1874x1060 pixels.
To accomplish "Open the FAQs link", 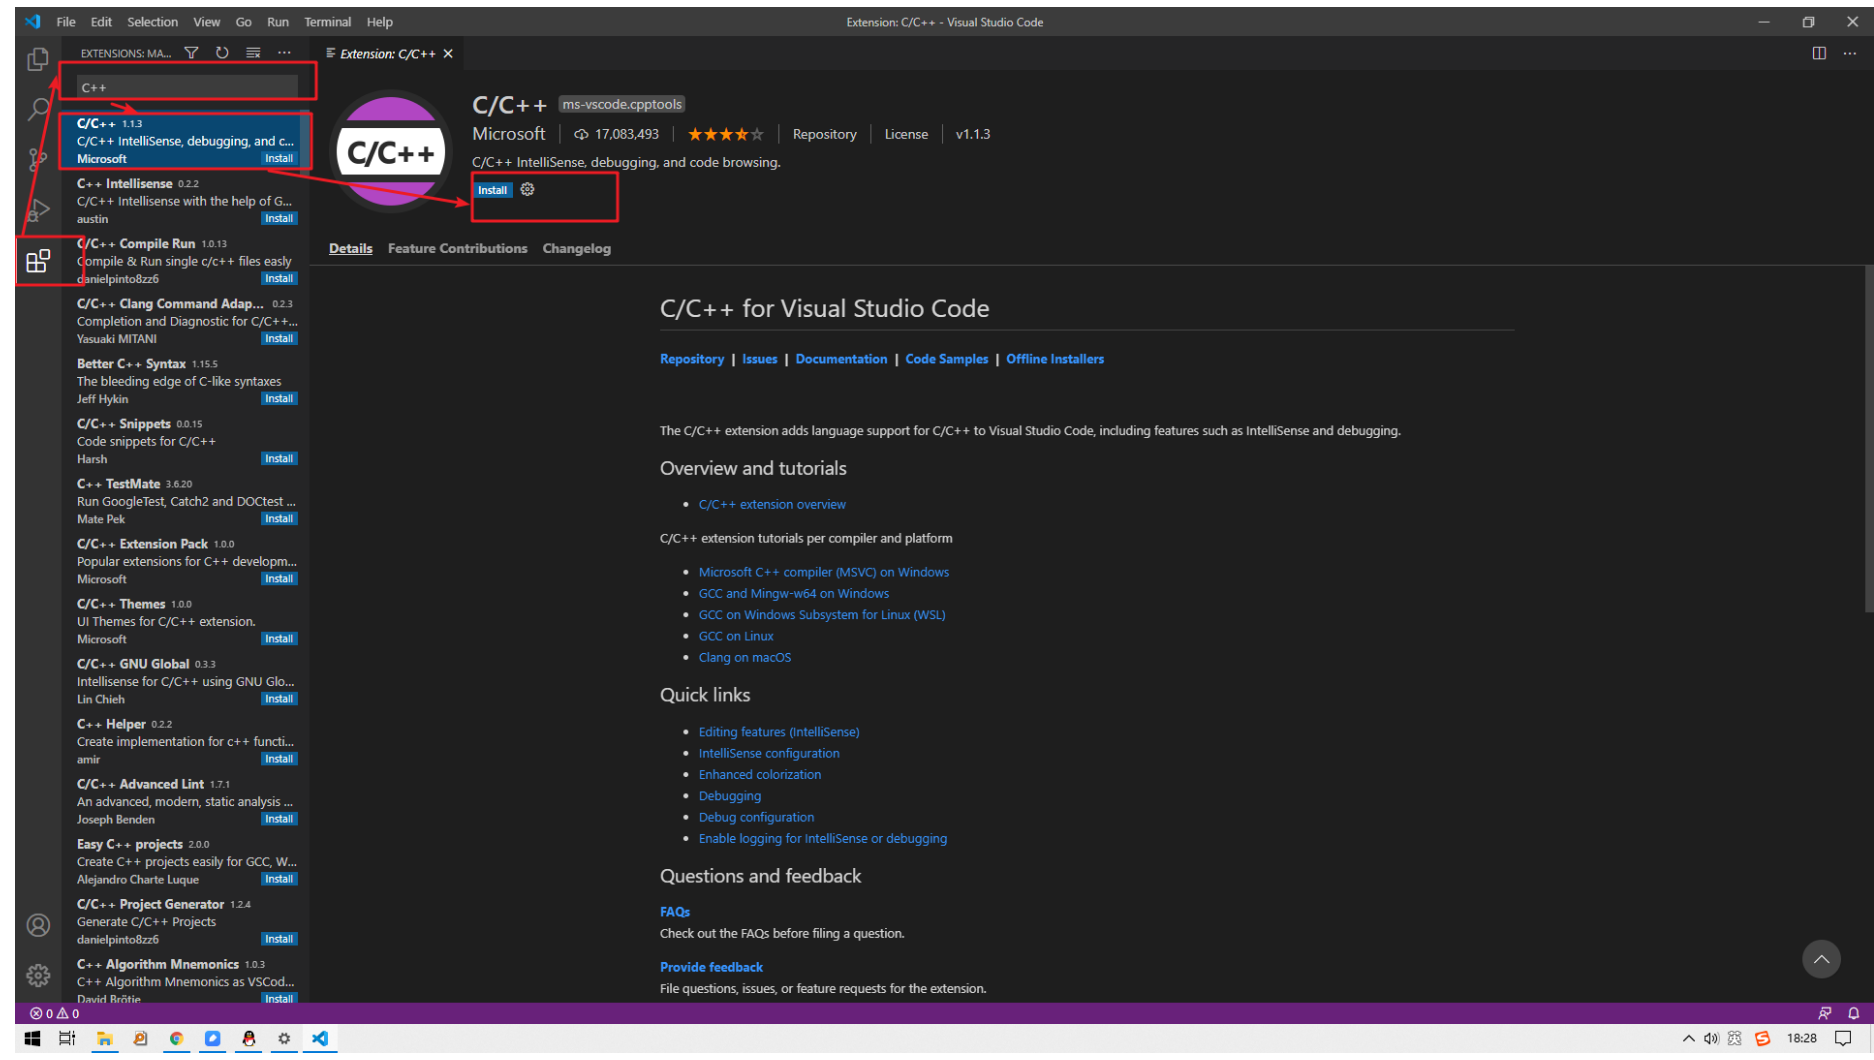I will coord(675,911).
